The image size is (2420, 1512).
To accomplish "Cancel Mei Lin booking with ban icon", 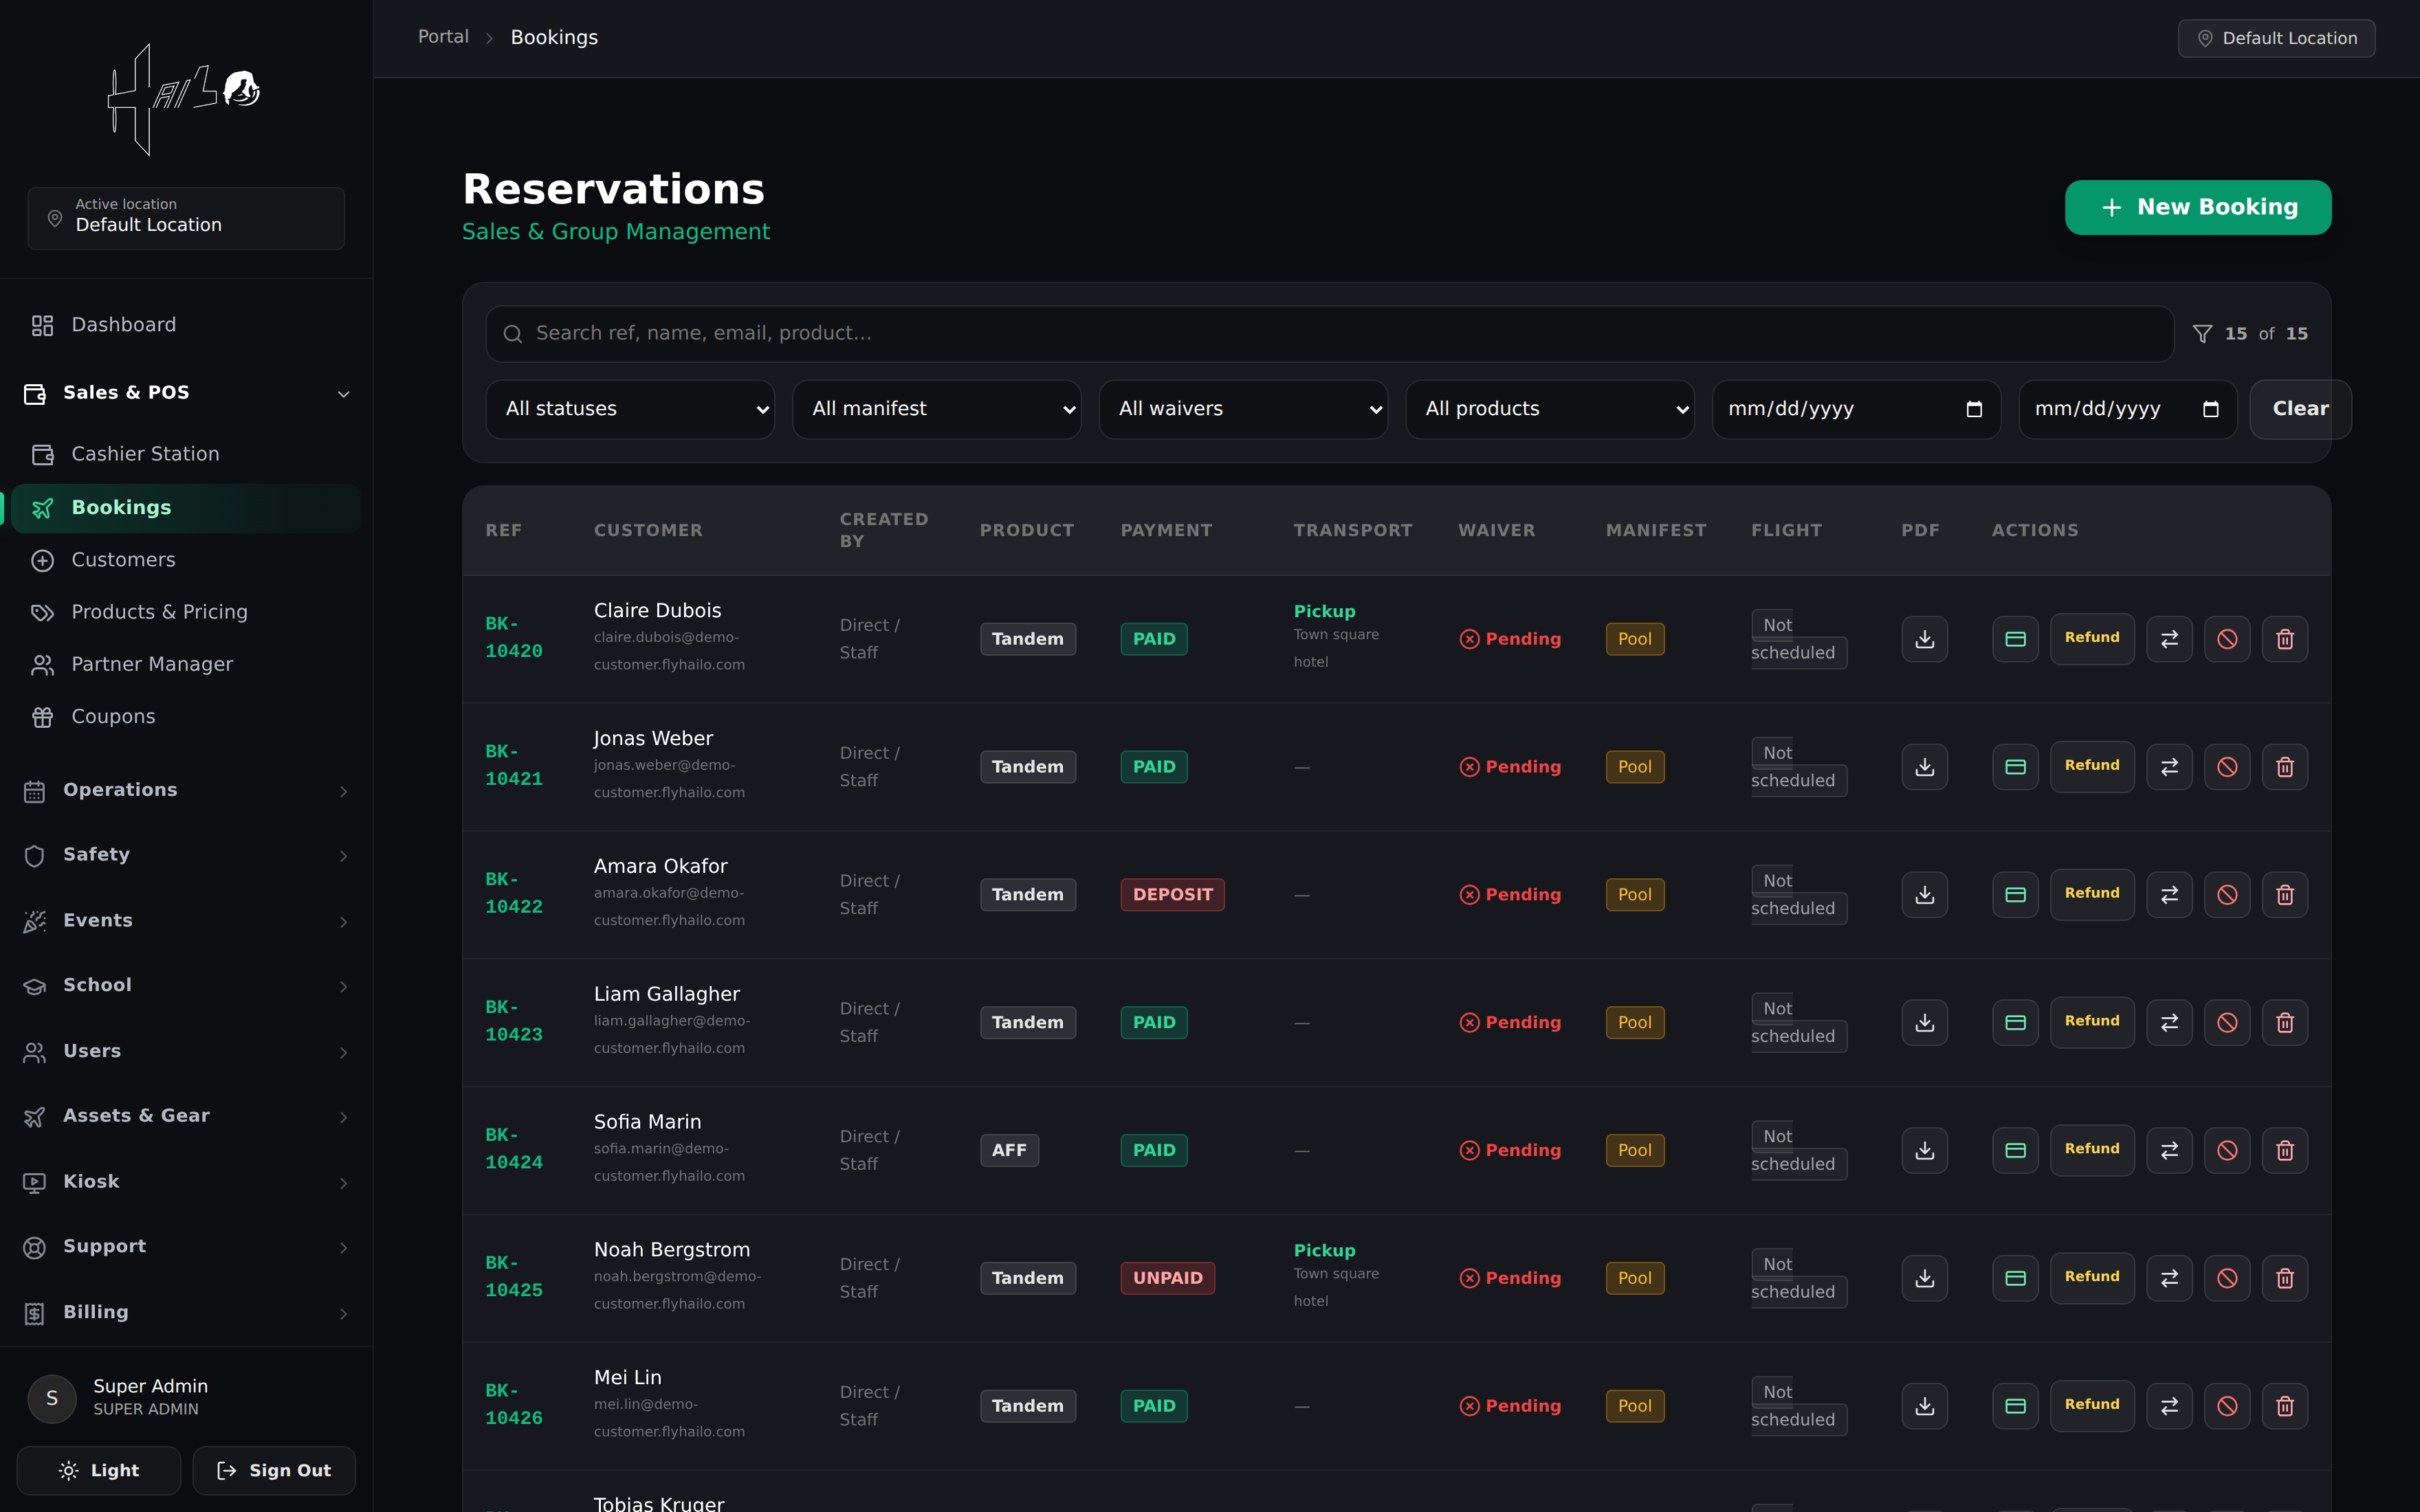I will pos(2227,1406).
